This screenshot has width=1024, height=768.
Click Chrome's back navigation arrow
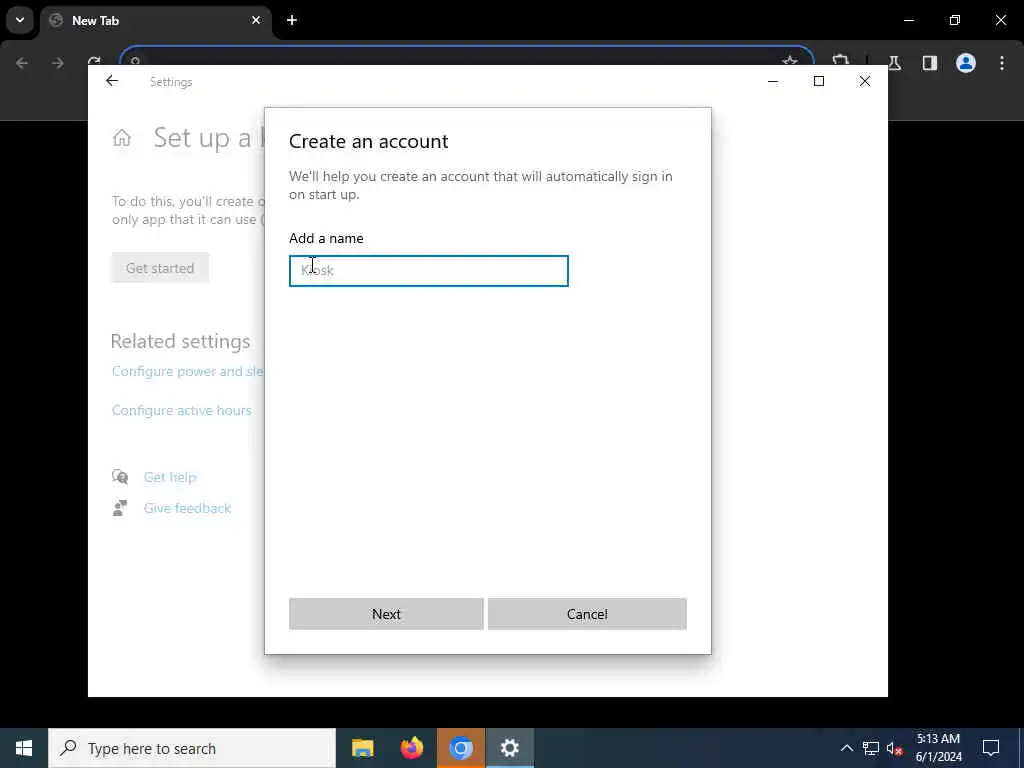click(22, 63)
